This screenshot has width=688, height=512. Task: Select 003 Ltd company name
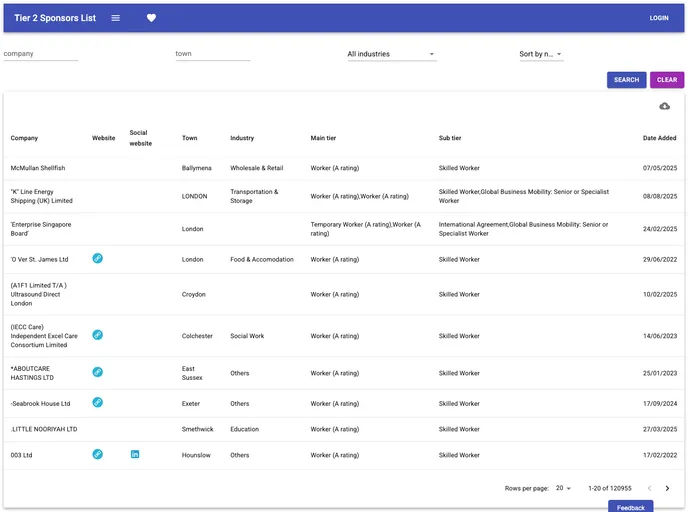click(22, 455)
